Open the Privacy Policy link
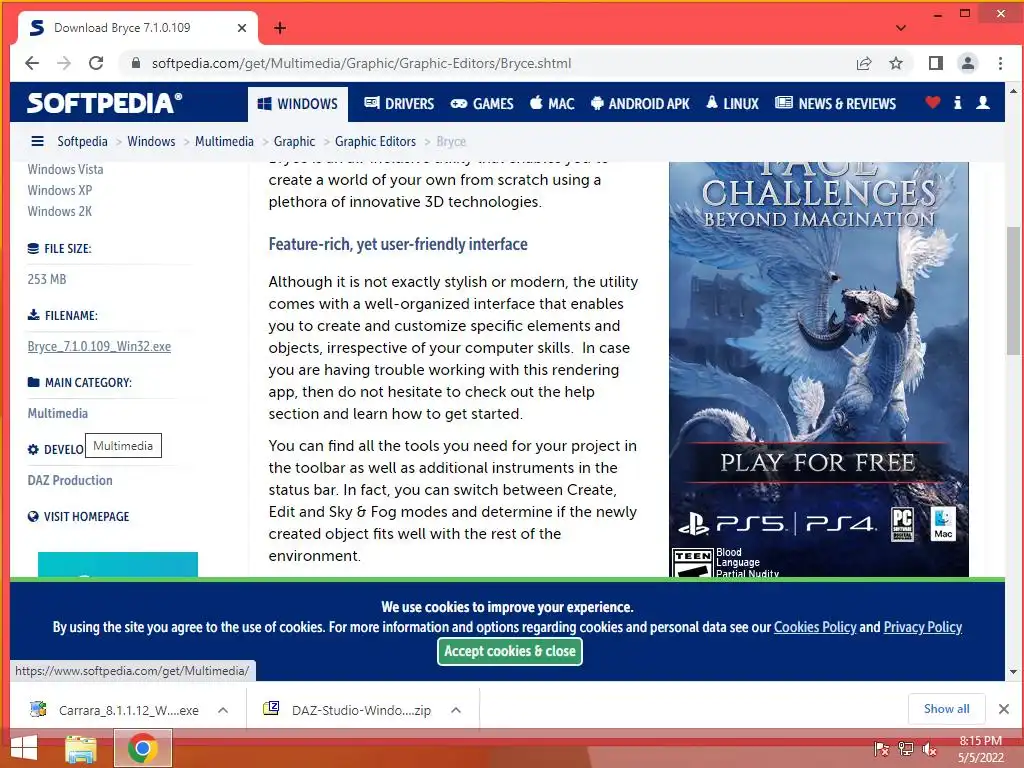The width and height of the screenshot is (1024, 768). tap(923, 627)
